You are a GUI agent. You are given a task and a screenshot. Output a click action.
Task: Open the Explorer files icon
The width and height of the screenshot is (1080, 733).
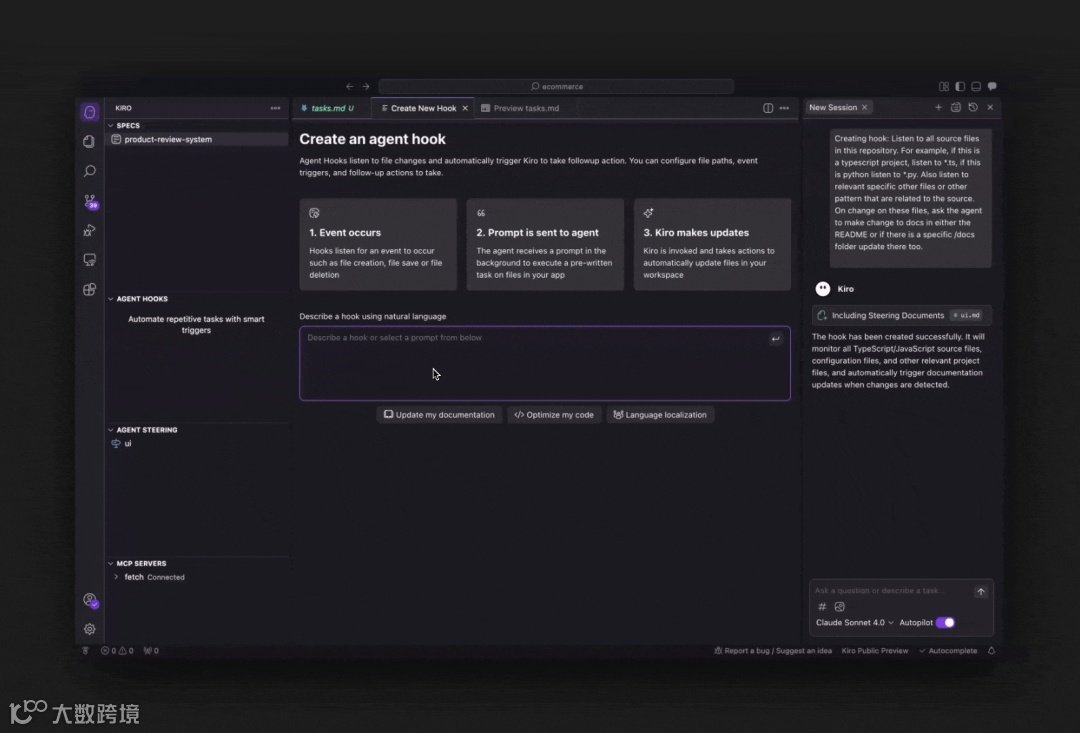[90, 141]
